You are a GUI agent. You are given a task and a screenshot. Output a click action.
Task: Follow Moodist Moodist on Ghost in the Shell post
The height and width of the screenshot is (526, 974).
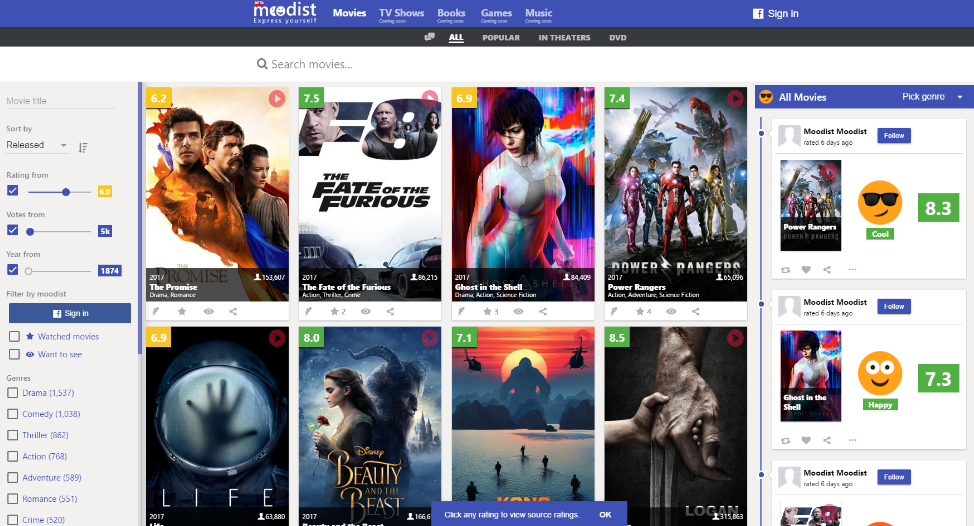(894, 306)
